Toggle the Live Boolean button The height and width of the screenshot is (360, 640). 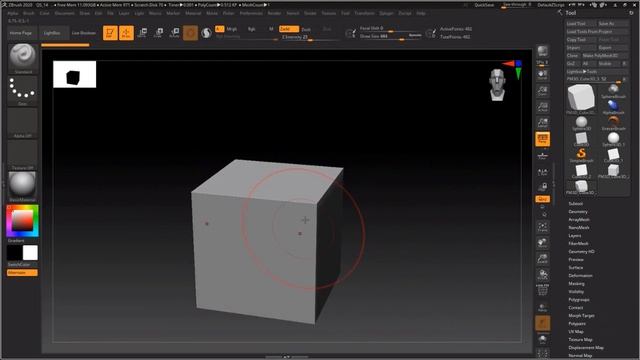tap(84, 33)
